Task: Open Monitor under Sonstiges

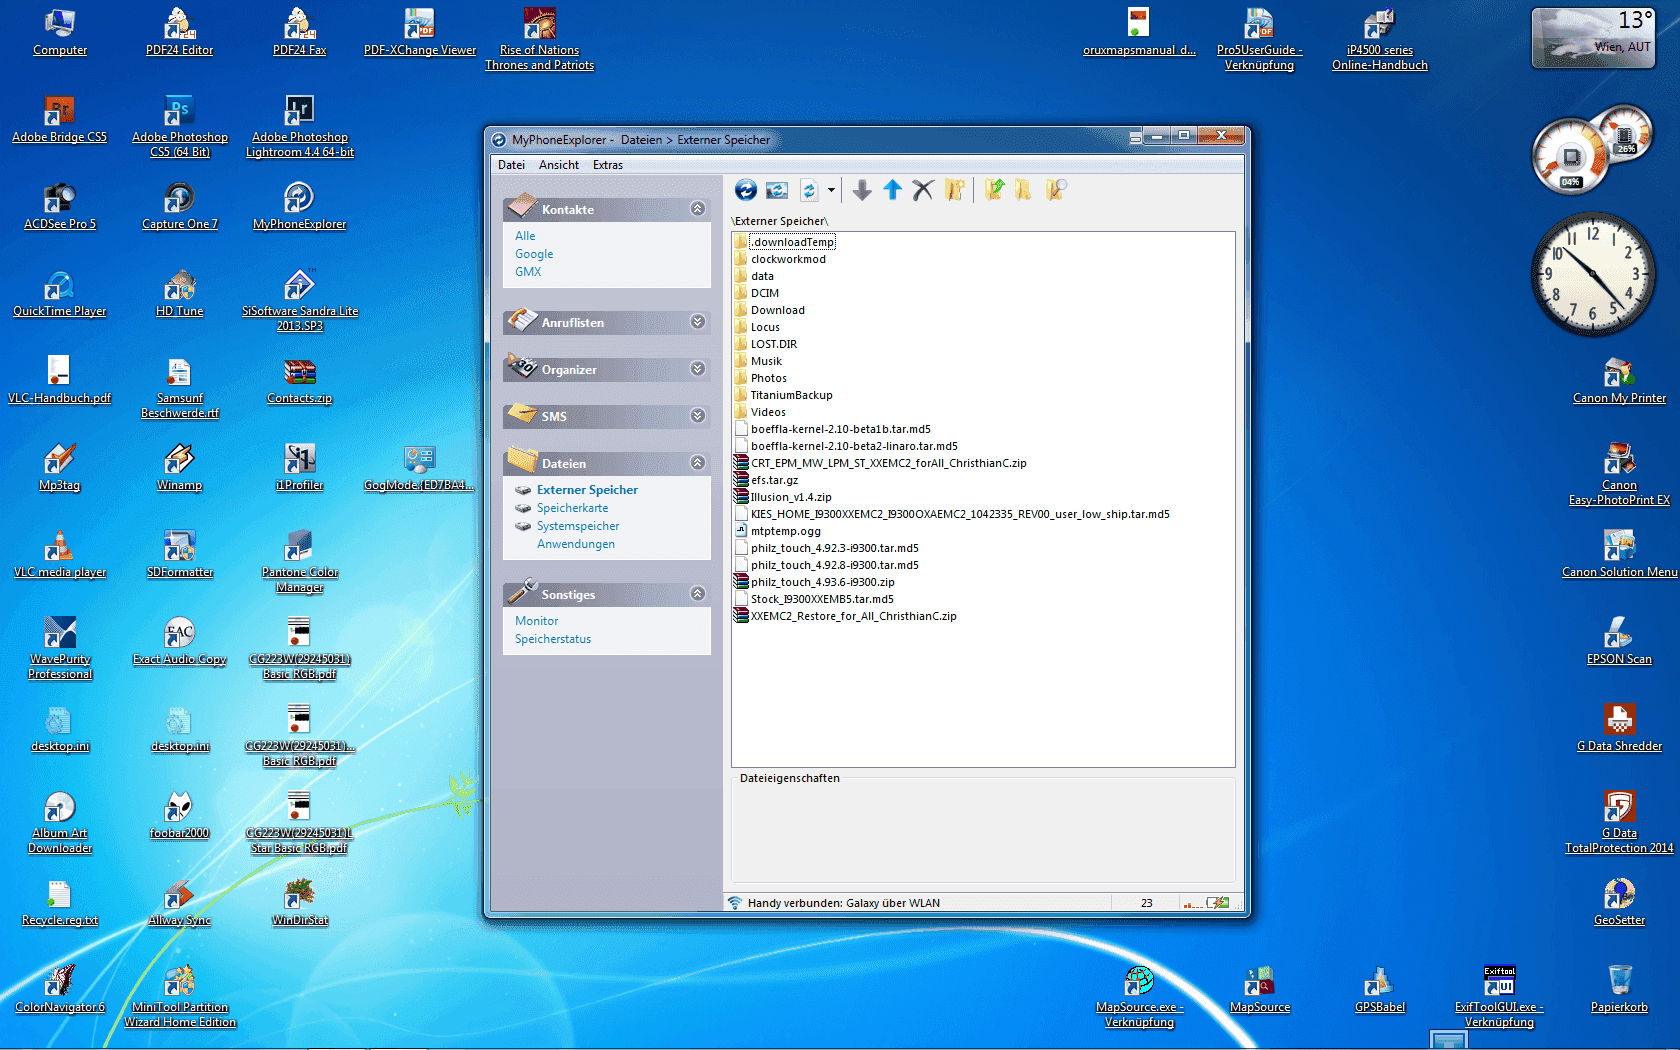Action: (536, 621)
